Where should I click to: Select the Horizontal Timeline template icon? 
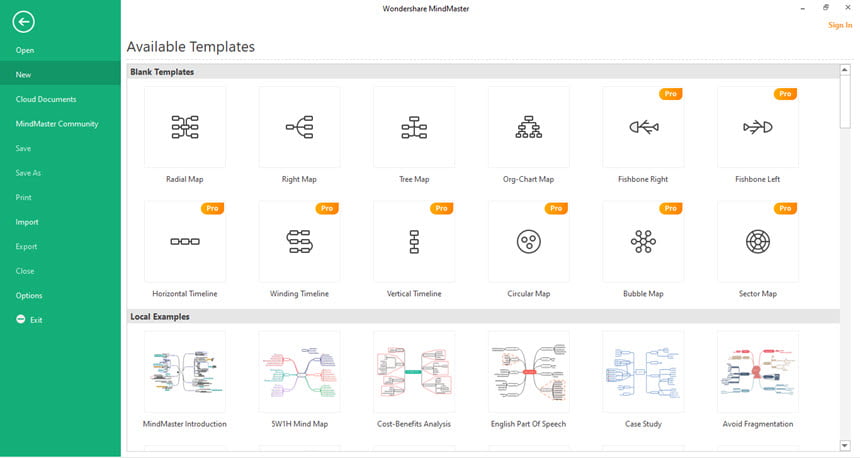[185, 241]
